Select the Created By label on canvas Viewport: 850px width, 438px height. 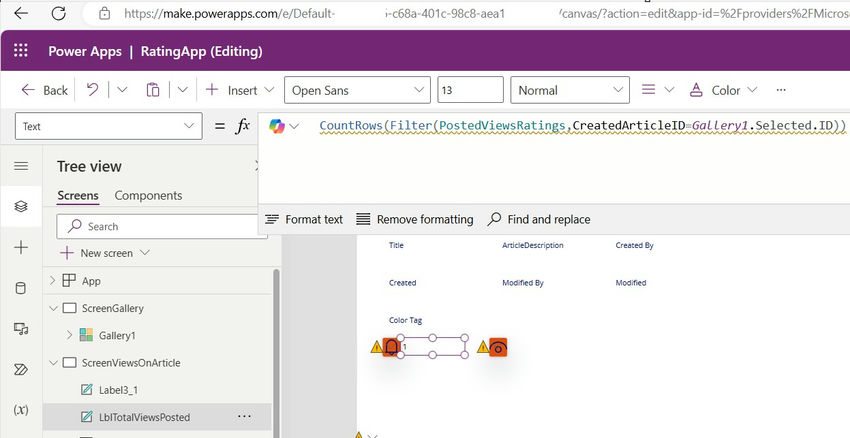pyautogui.click(x=634, y=245)
